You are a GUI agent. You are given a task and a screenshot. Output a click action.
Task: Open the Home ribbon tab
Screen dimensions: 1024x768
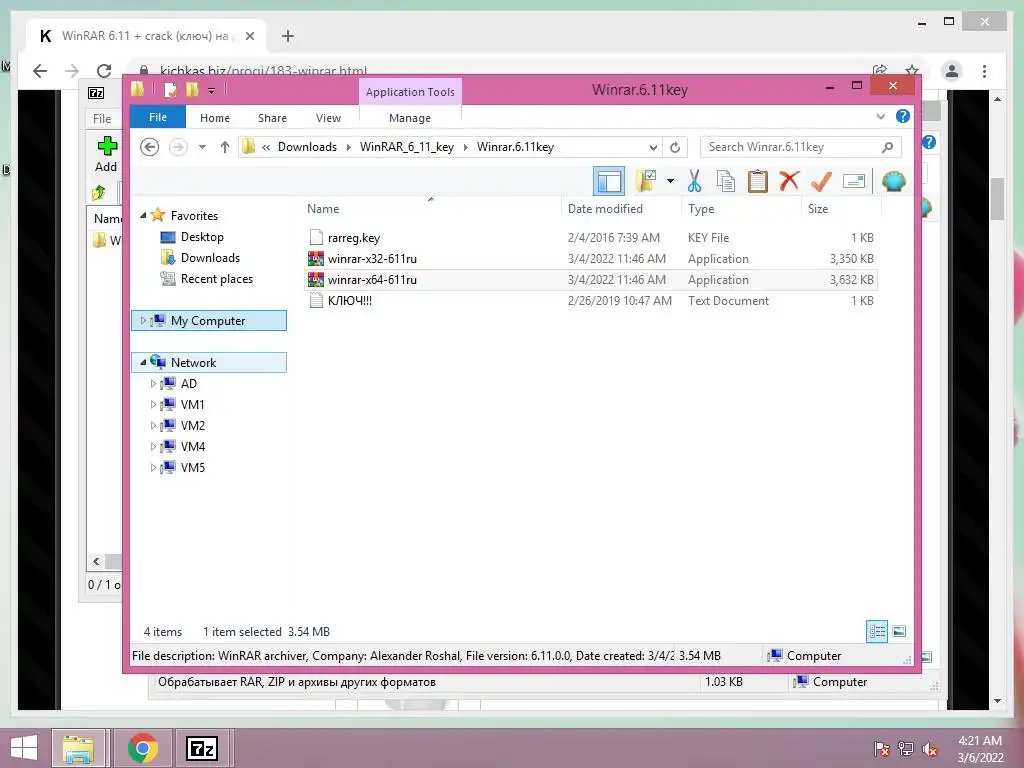tap(215, 118)
